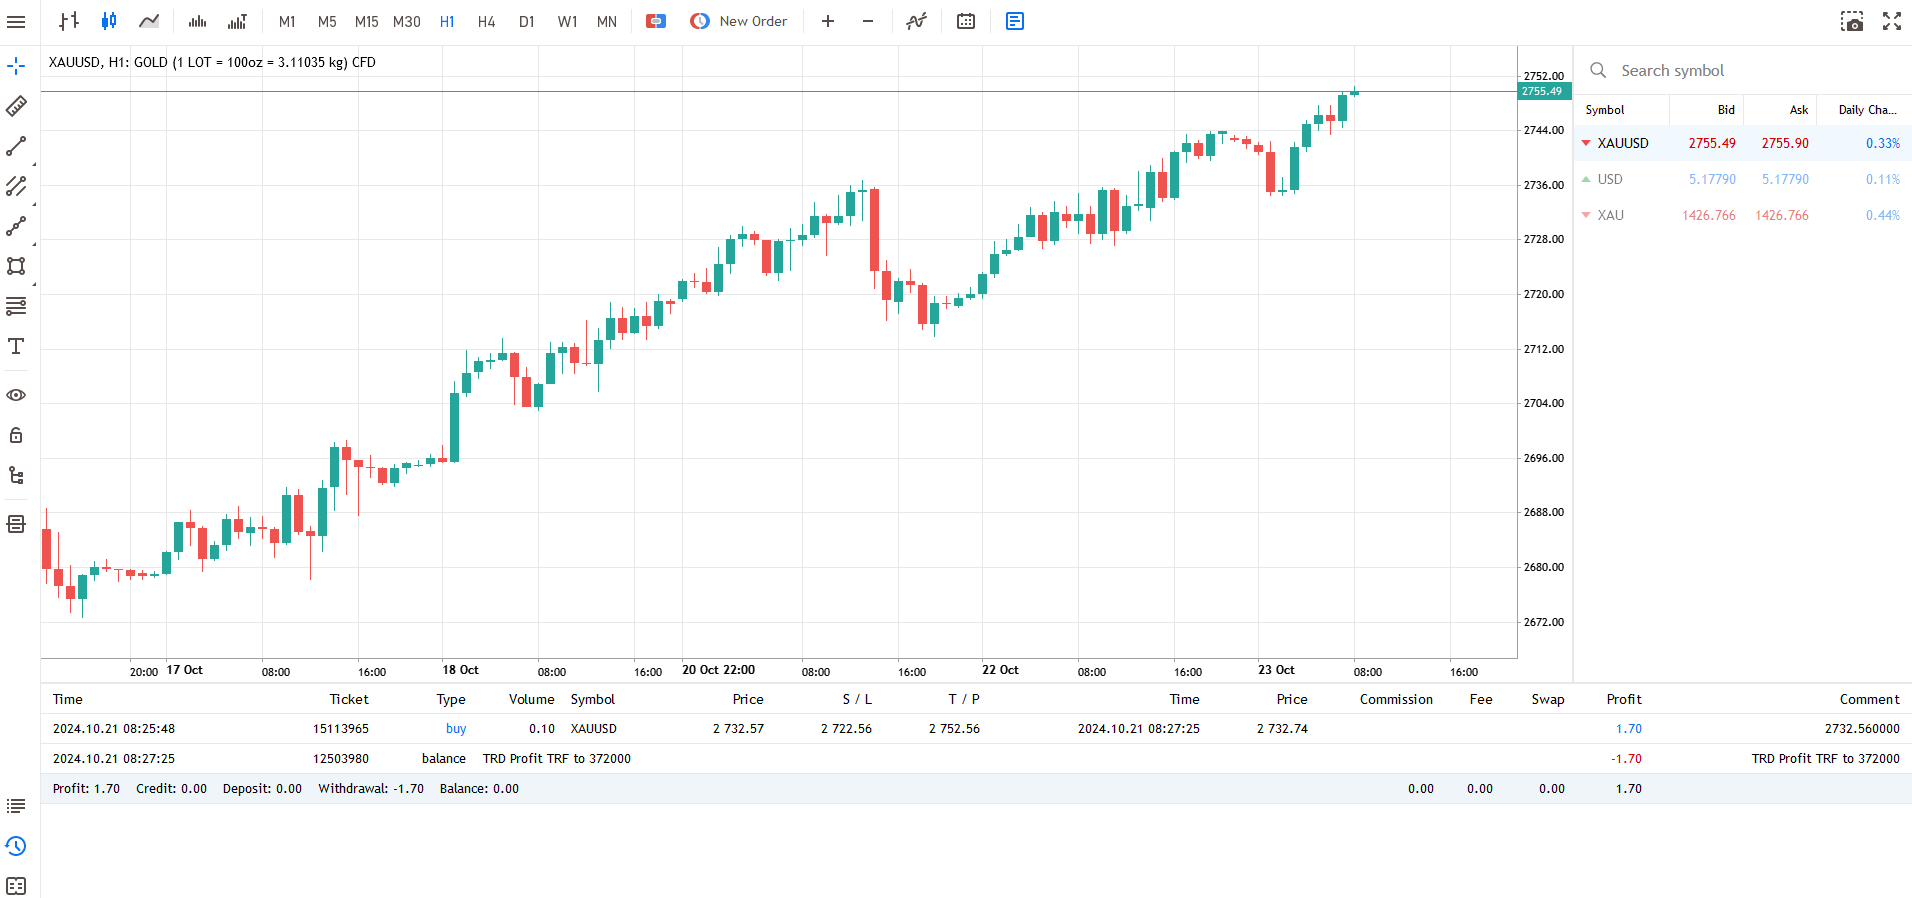Toggle drawing objects visibility eye icon

pyautogui.click(x=16, y=395)
